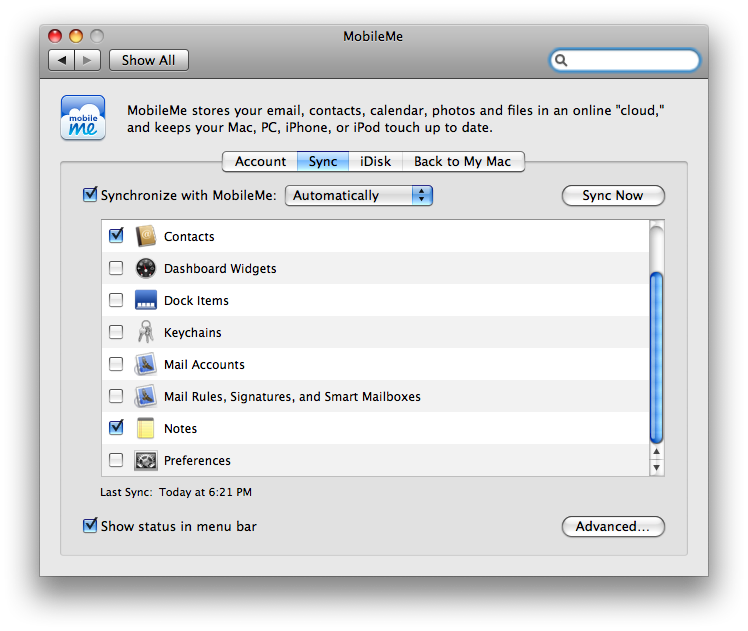Check Mail Rules, Signatures, and Smart Mailboxes
The height and width of the screenshot is (631, 748).
tap(116, 396)
